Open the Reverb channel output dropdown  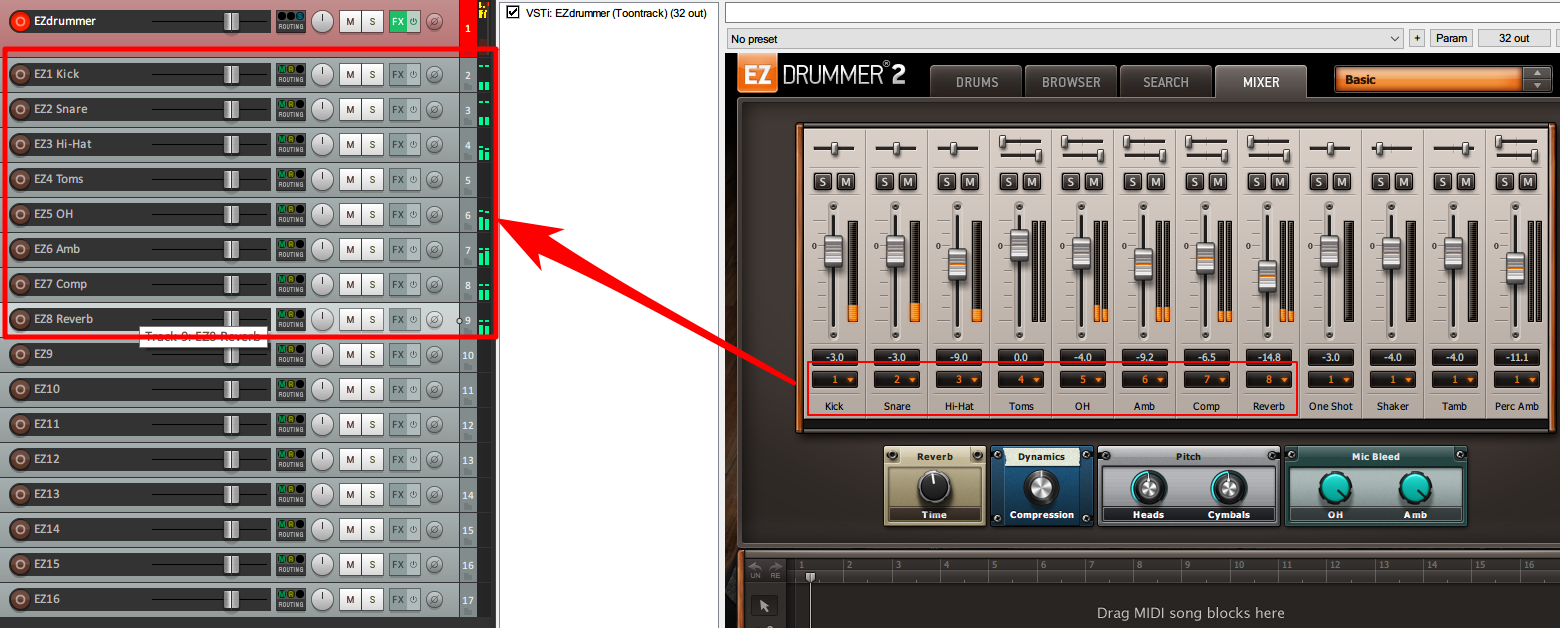(x=1268, y=380)
